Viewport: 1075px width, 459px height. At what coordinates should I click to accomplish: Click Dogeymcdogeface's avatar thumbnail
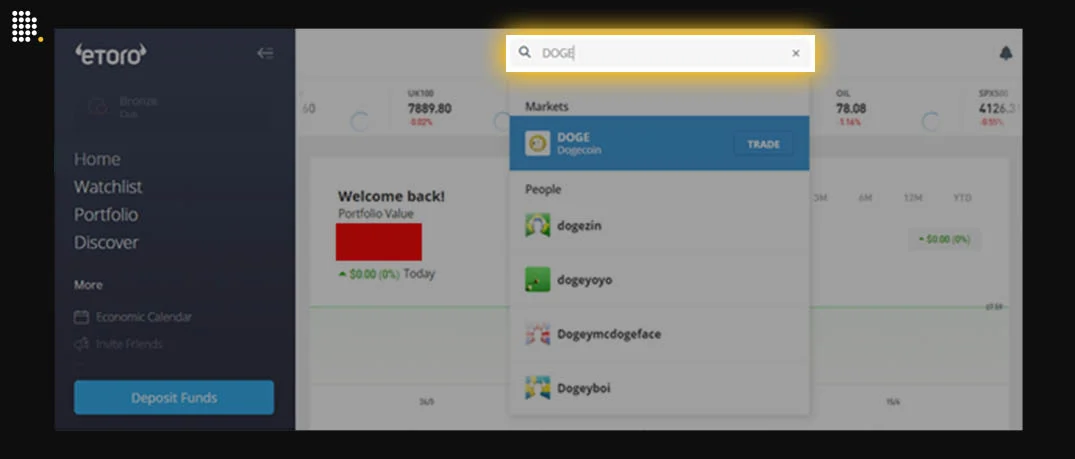538,333
